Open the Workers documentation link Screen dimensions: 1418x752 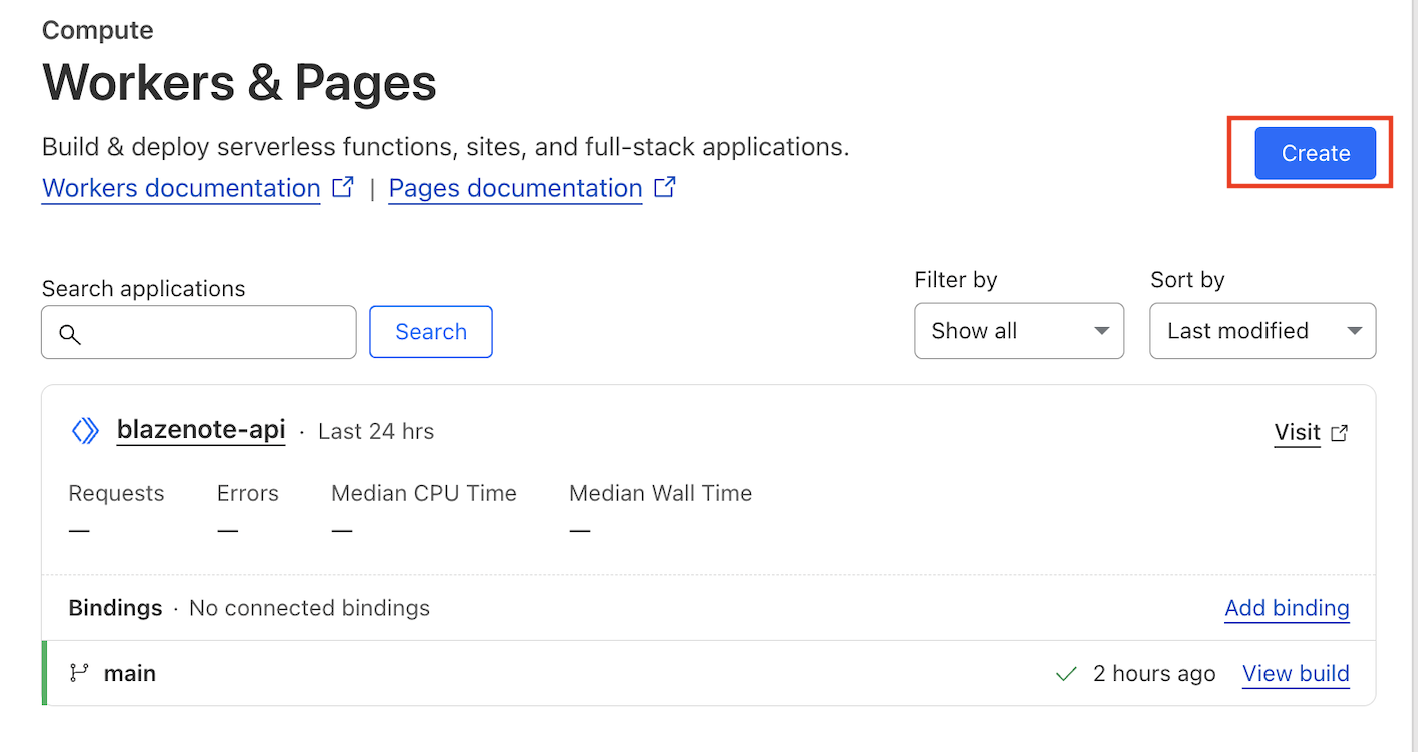[x=181, y=188]
